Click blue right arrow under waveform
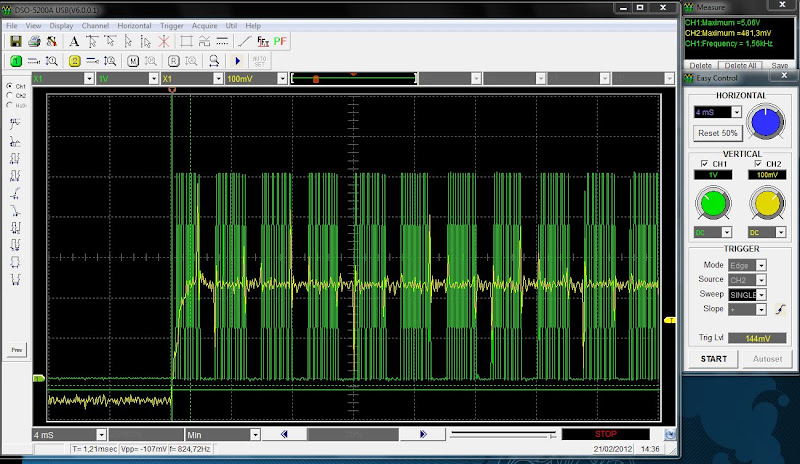Image resolution: width=800 pixels, height=464 pixels. (422, 434)
